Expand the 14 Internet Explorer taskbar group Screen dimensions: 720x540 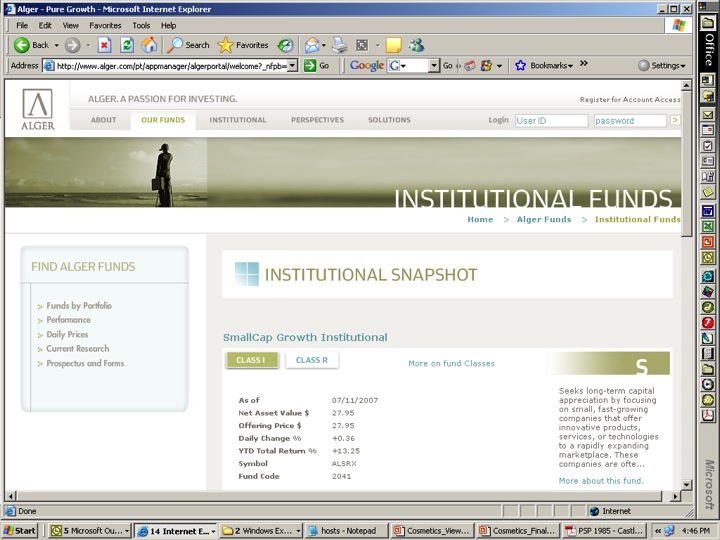[x=213, y=531]
